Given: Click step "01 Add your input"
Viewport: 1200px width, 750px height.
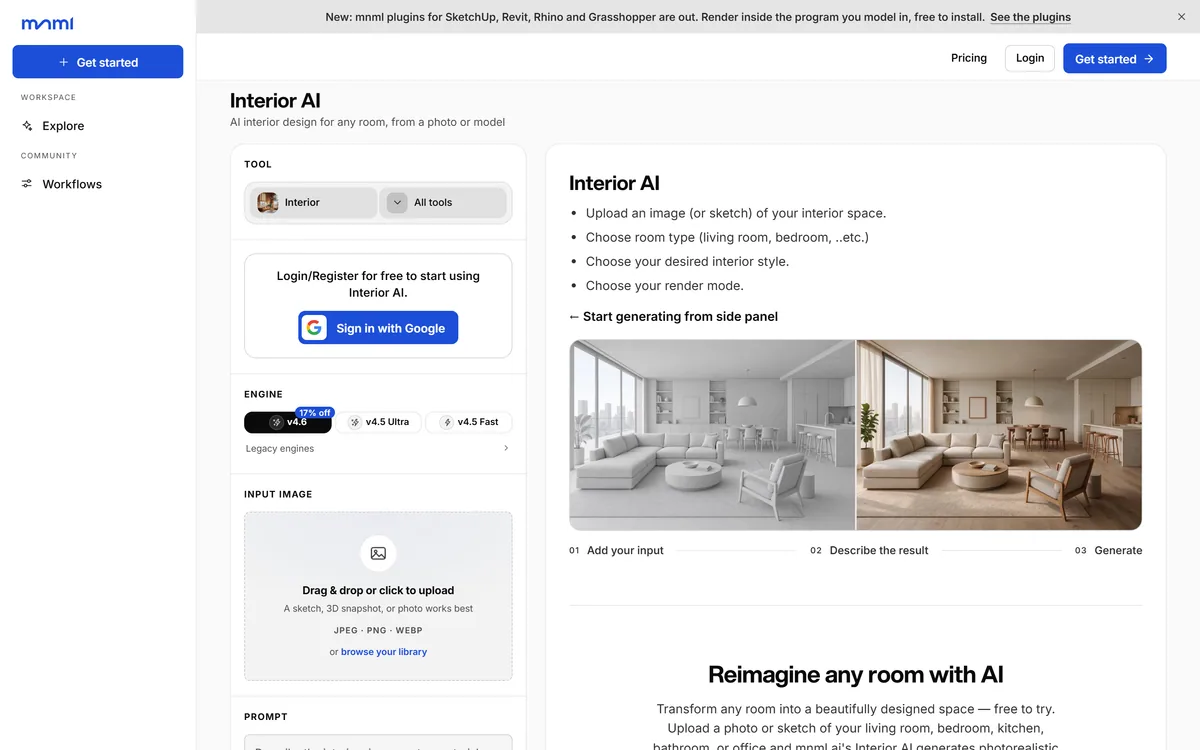Looking at the screenshot, I should [x=617, y=550].
